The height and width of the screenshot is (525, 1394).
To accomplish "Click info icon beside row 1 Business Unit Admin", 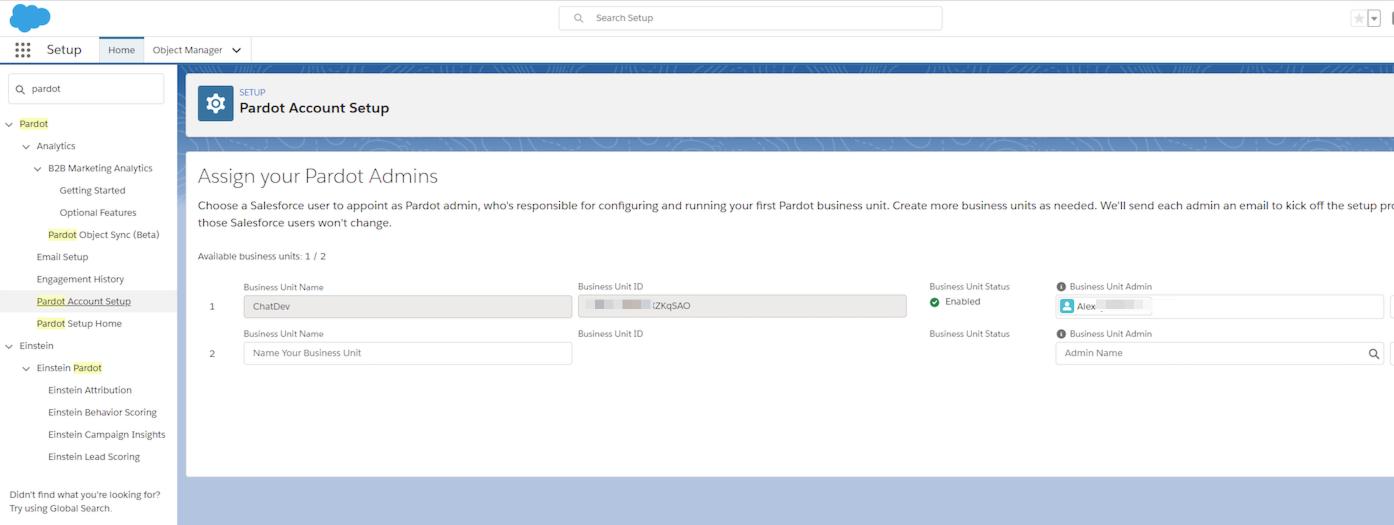I will pos(1061,287).
